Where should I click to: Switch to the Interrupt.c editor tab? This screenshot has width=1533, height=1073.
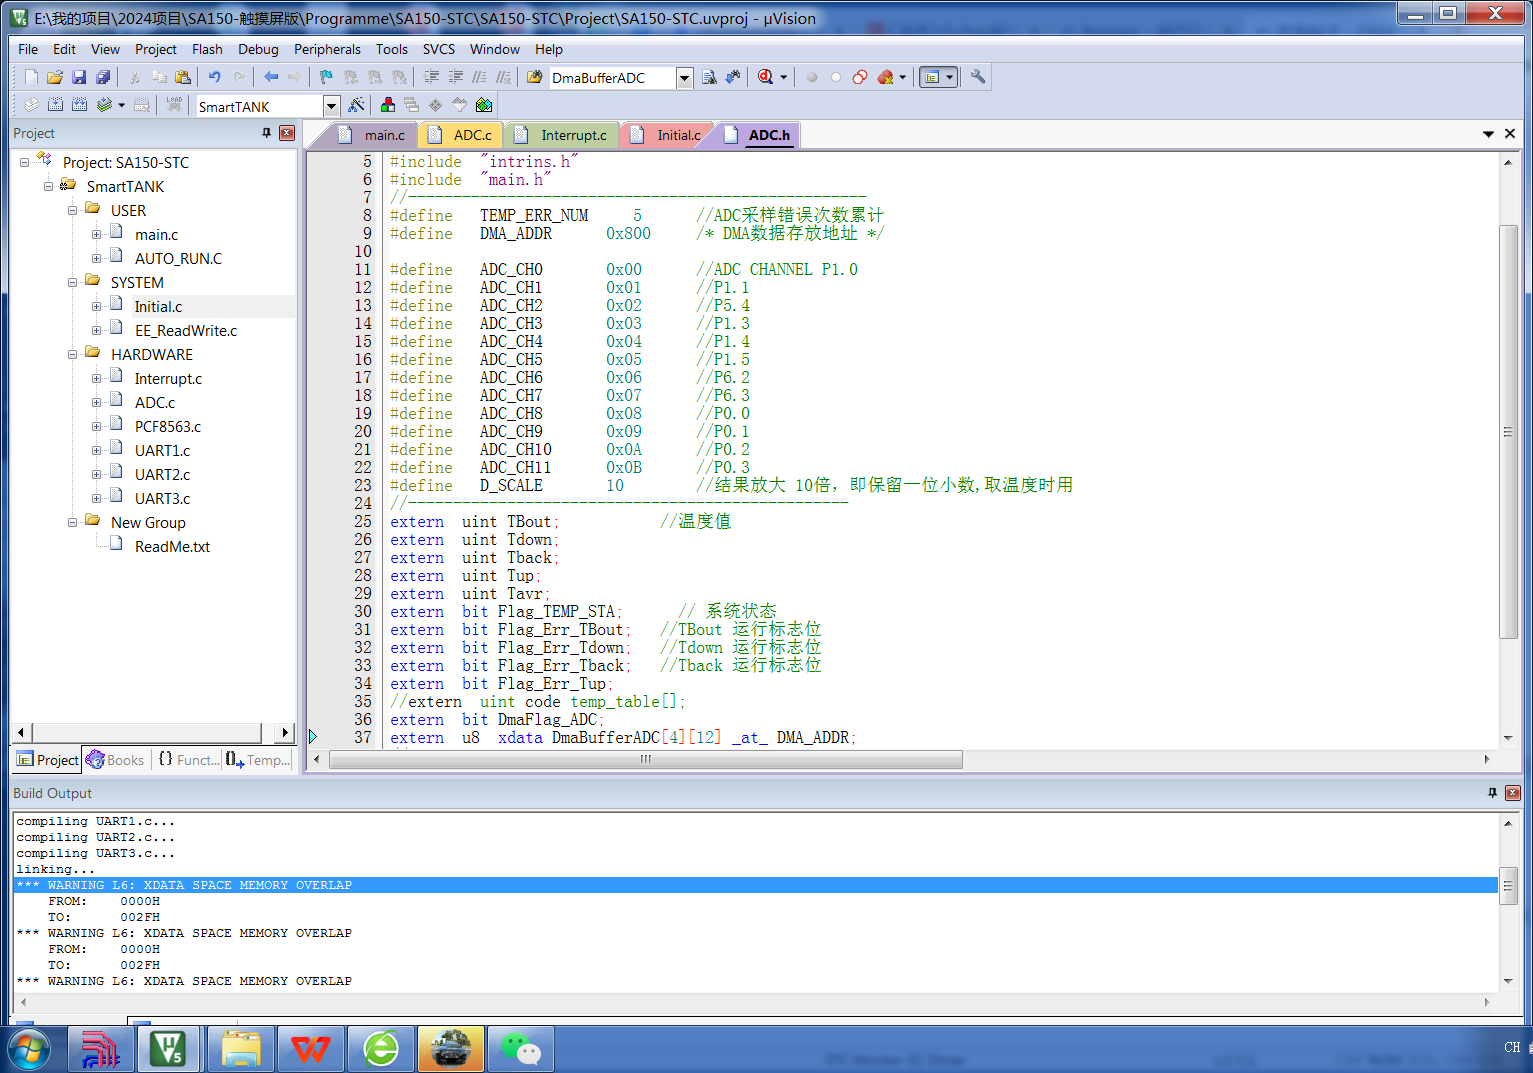(562, 135)
